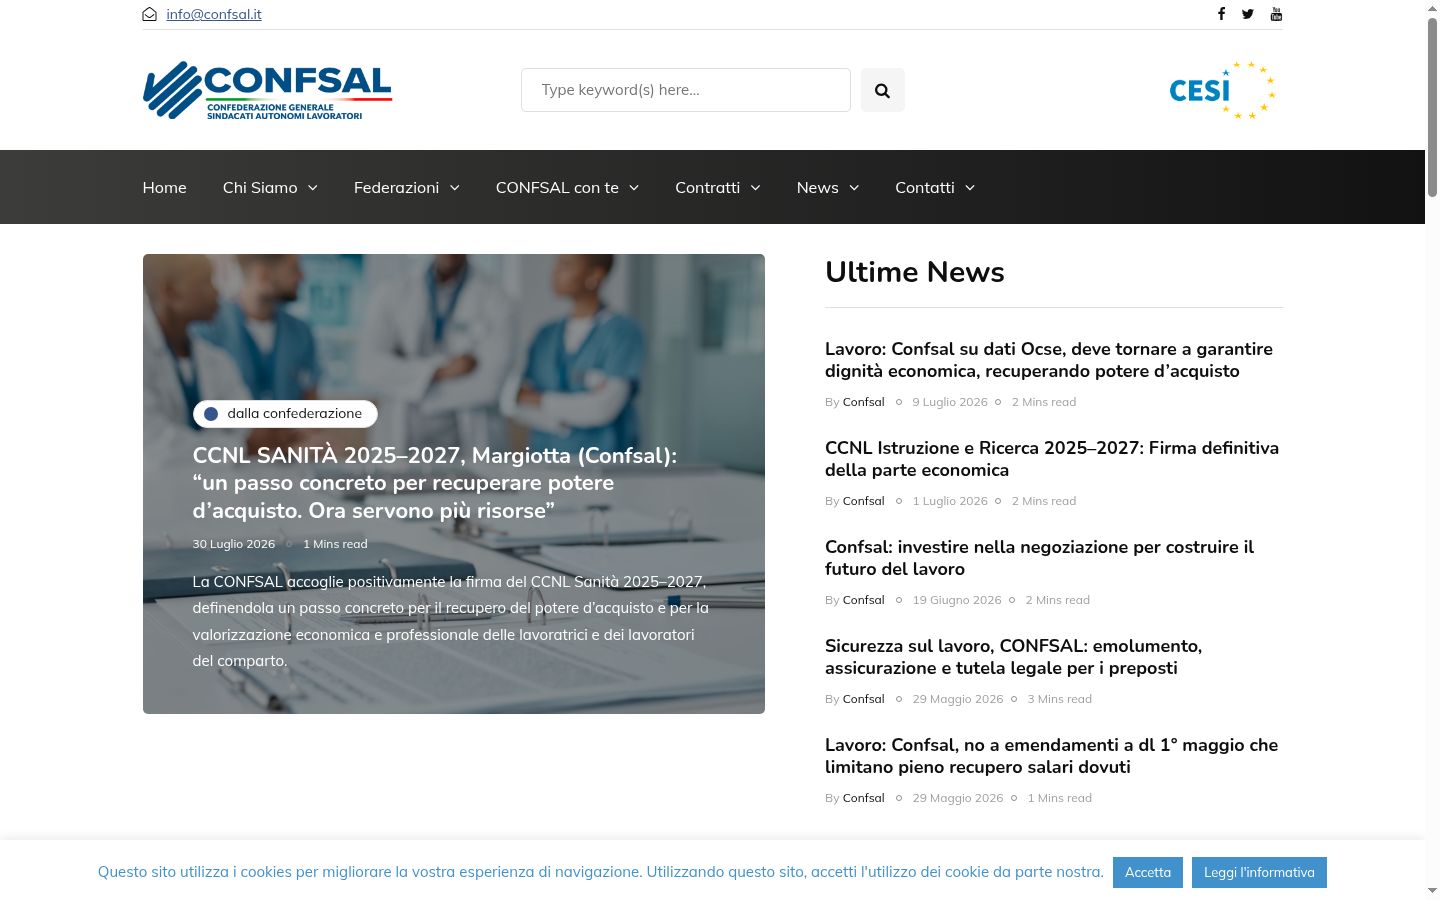
Task: Open the CONFSAL con te dropdown
Action: [567, 187]
